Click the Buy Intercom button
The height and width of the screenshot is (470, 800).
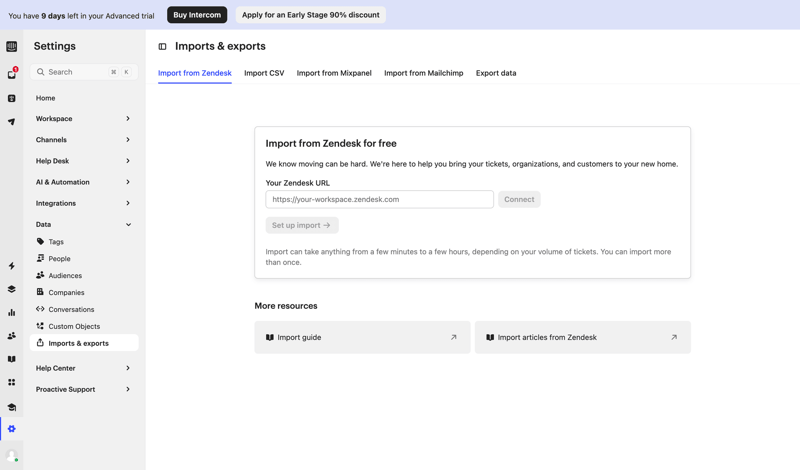pos(197,15)
